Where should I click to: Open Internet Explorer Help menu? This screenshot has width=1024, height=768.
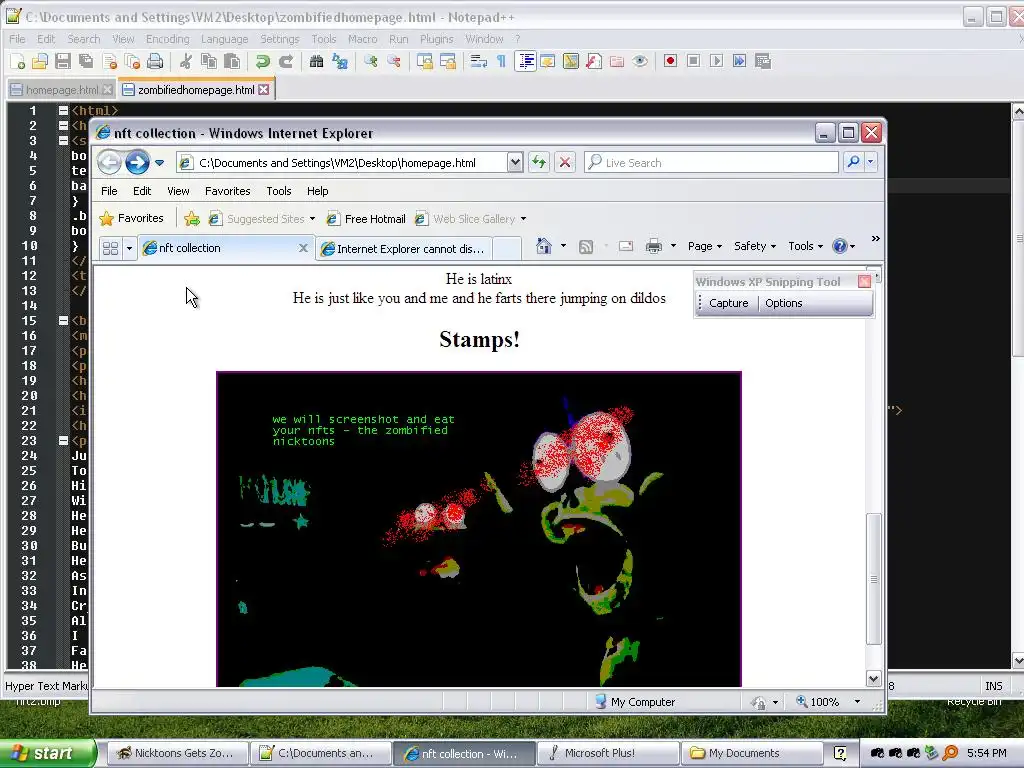(x=317, y=191)
